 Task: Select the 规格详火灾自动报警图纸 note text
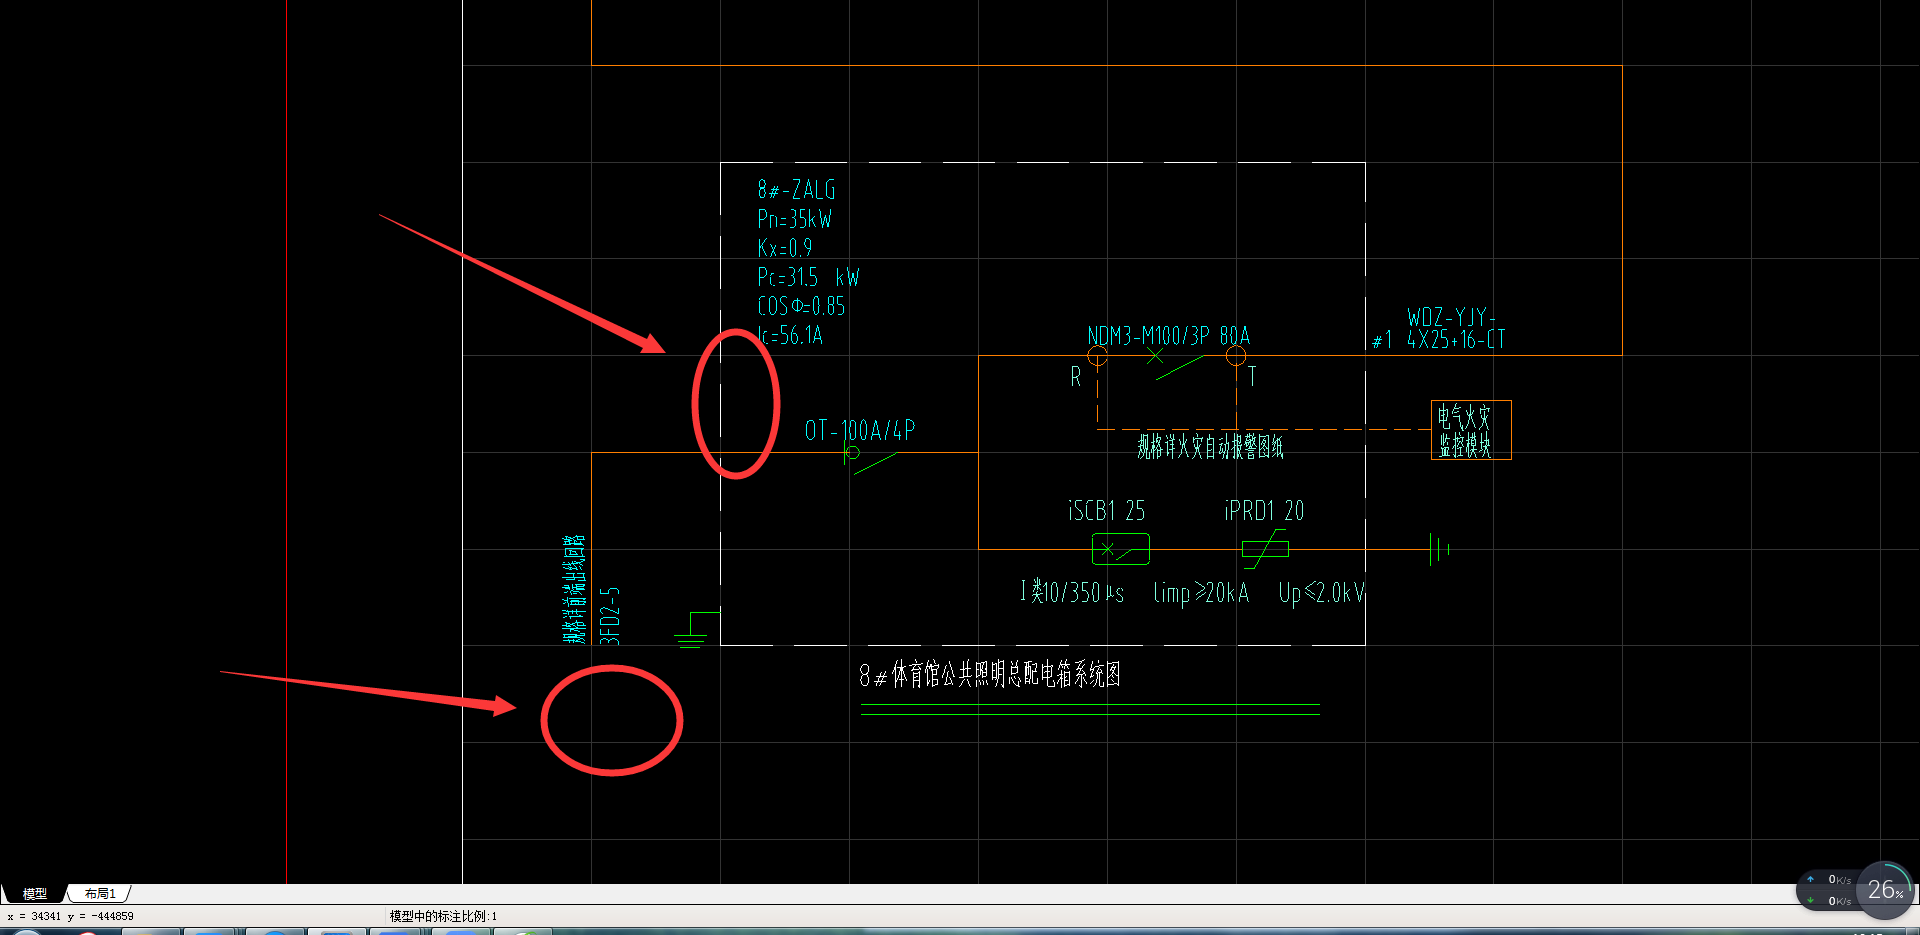point(1210,446)
